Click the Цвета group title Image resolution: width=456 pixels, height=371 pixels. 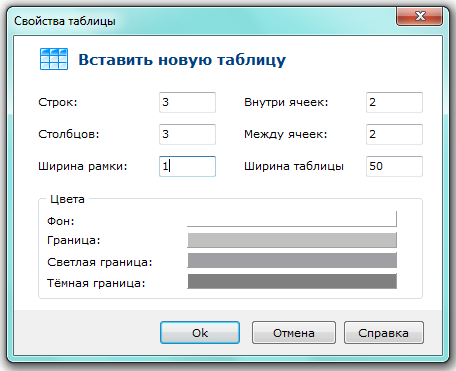point(67,199)
